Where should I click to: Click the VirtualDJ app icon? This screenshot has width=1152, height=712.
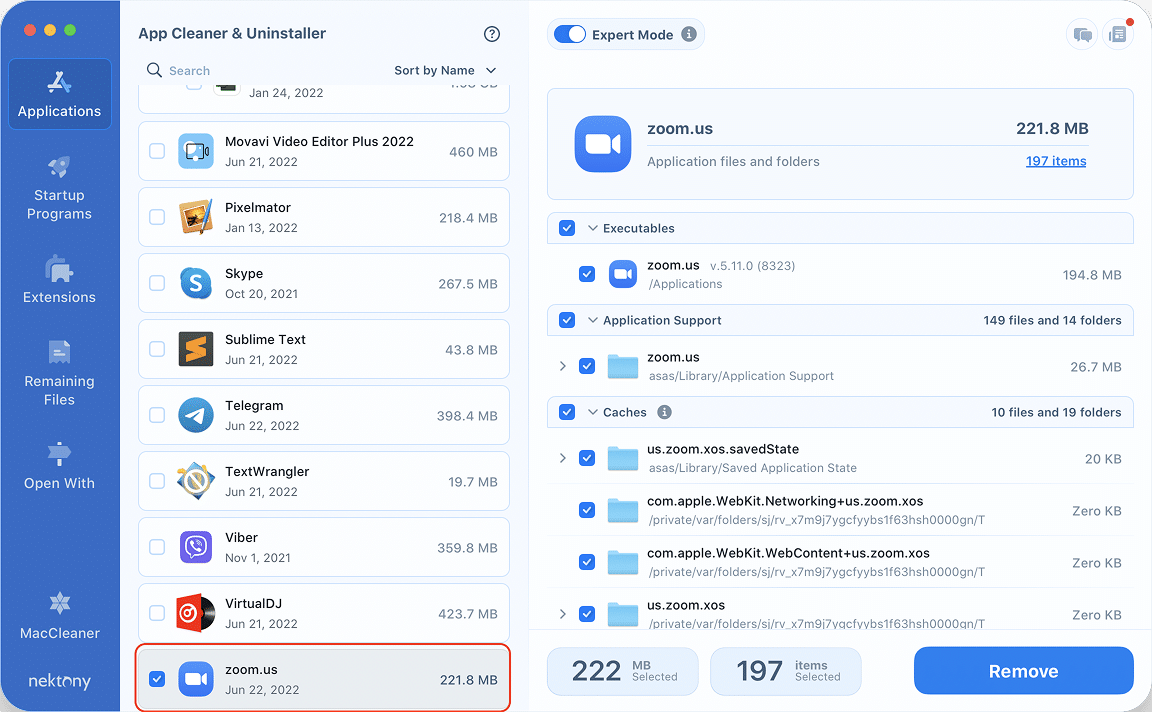pyautogui.click(x=195, y=613)
